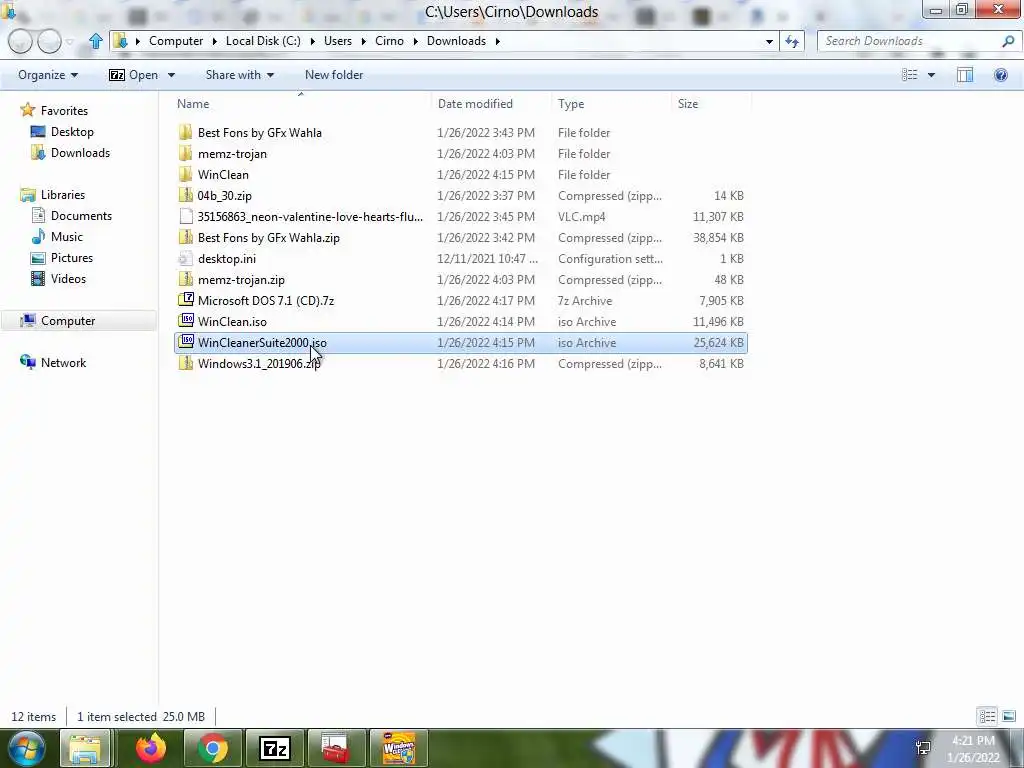Sort by the Size column header
This screenshot has height=768, width=1024.
(688, 103)
